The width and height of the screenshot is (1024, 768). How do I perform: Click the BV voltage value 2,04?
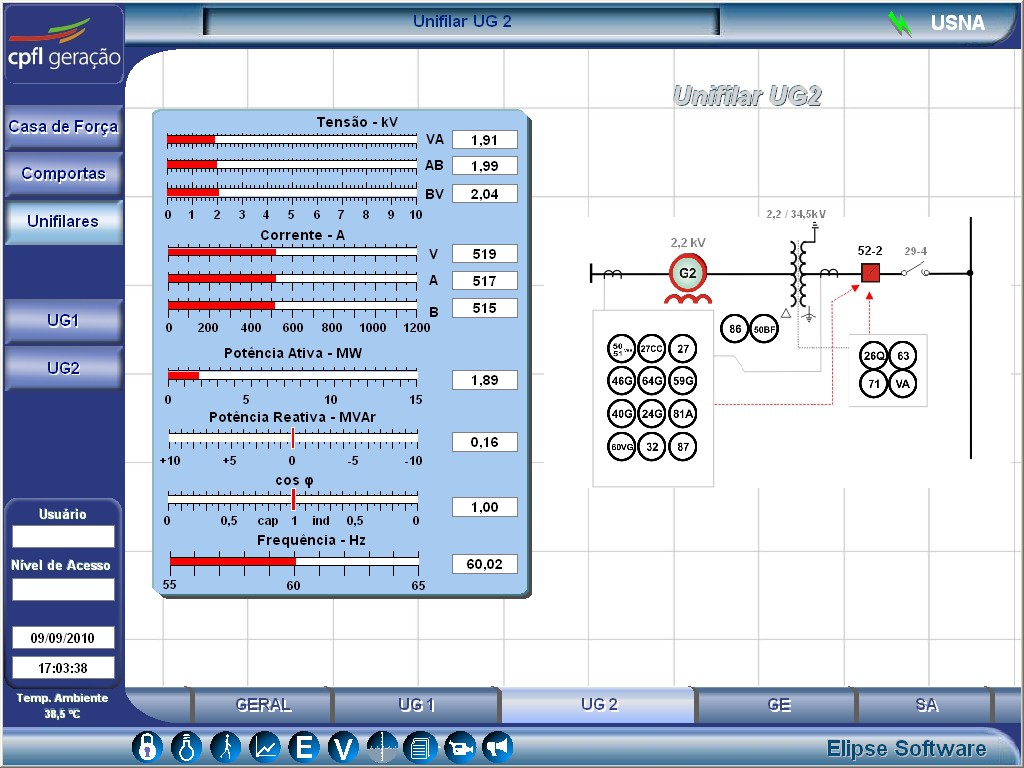[485, 194]
